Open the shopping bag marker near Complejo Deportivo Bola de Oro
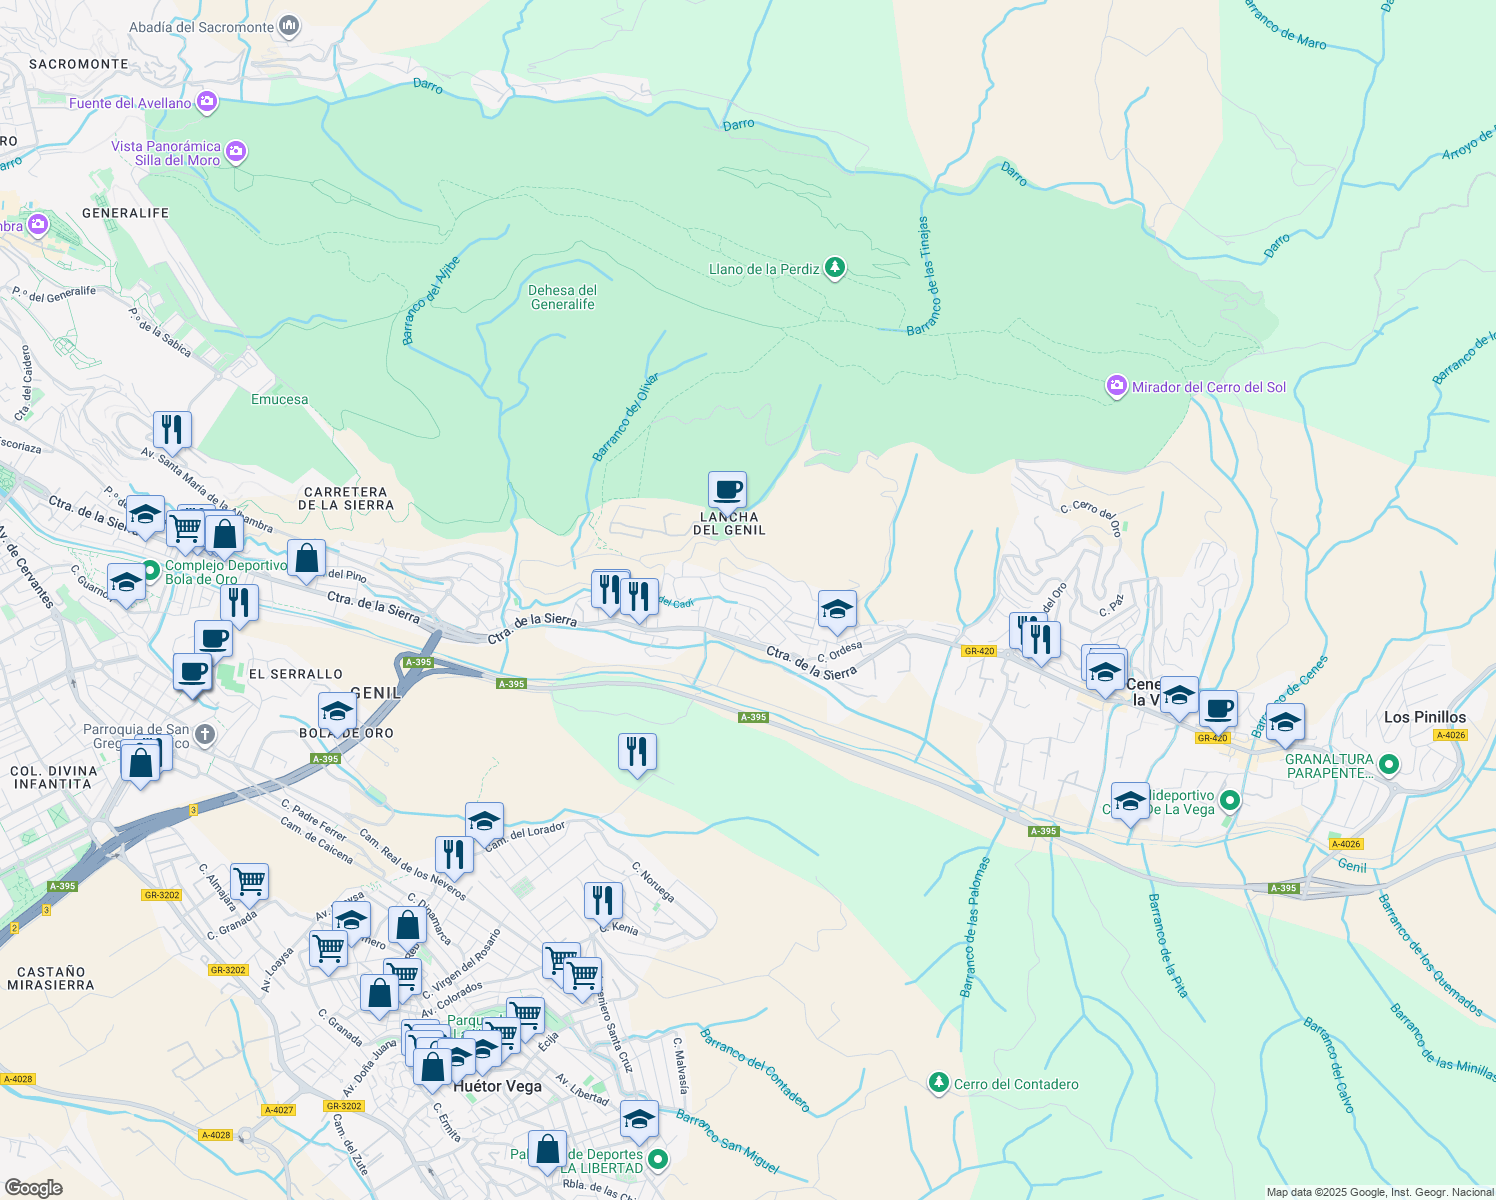This screenshot has width=1496, height=1200. coord(225,534)
